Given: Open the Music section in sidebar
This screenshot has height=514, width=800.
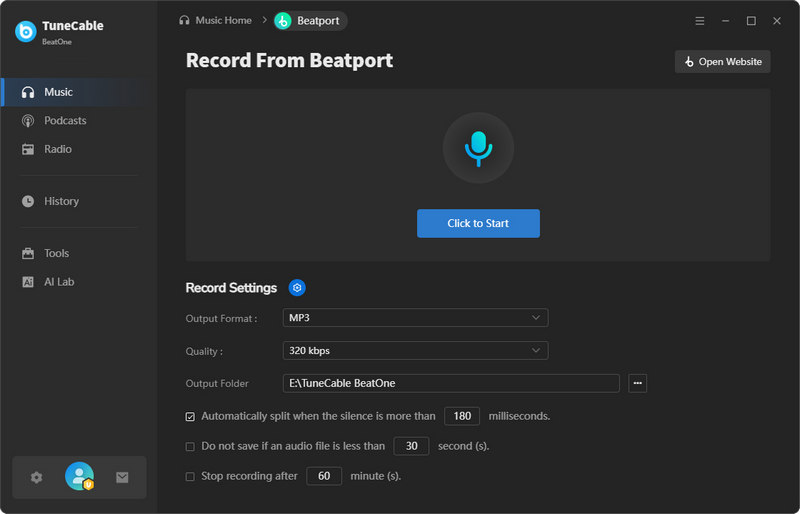Looking at the screenshot, I should tap(79, 92).
